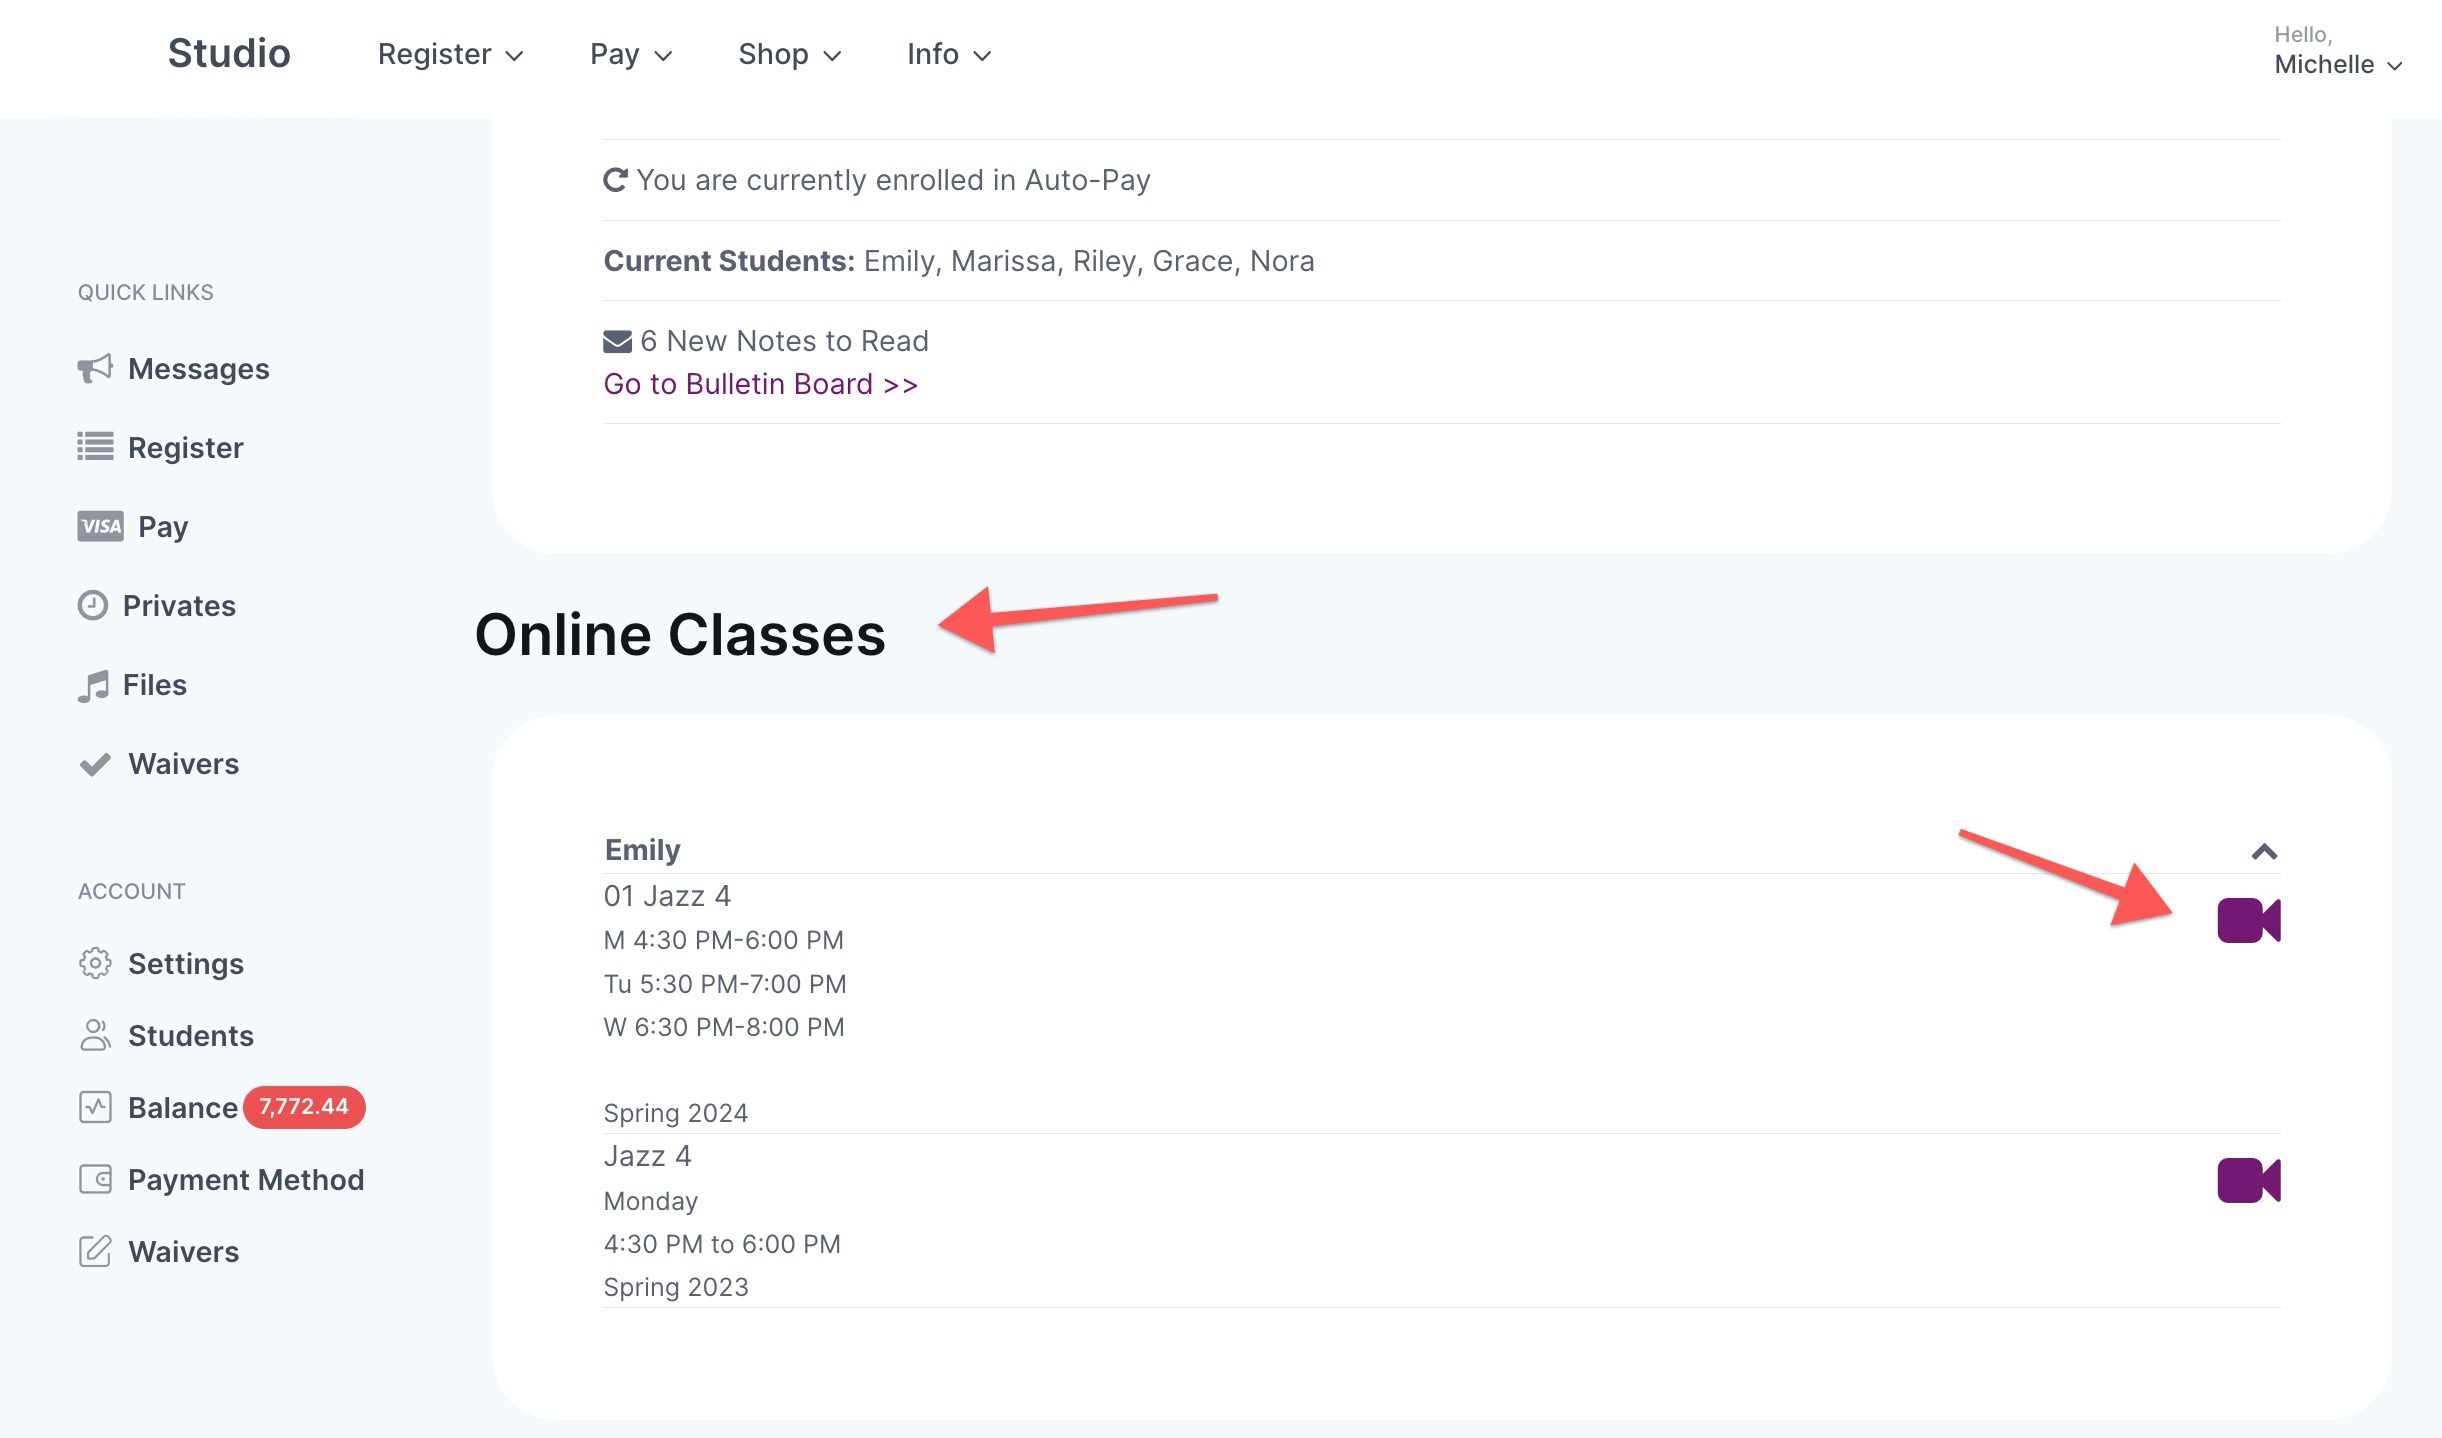This screenshot has width=2442, height=1438.
Task: Click the Files music note icon
Action: (93, 686)
